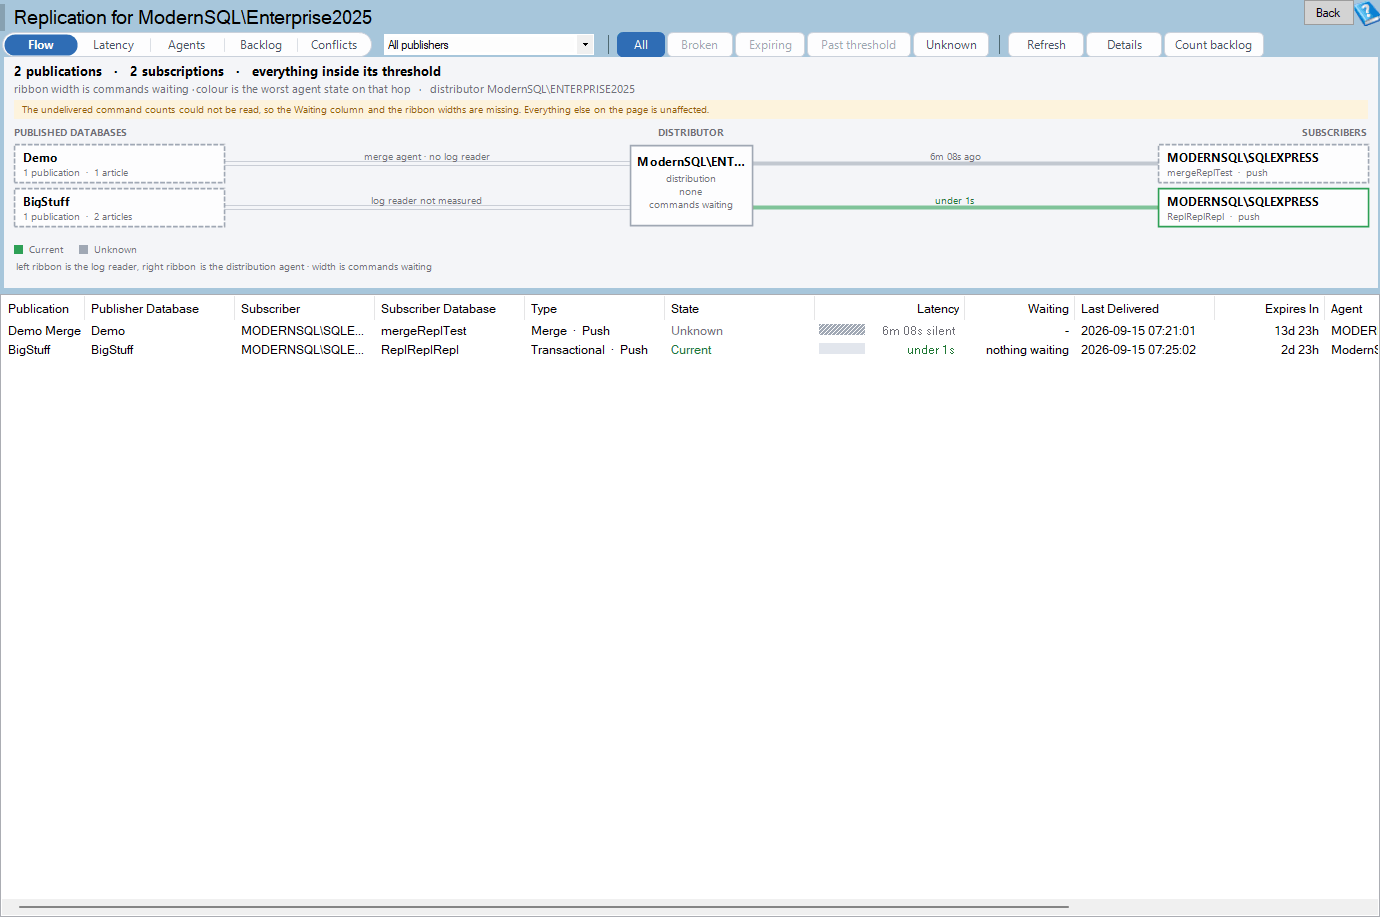Open the help icon beside Back
The height and width of the screenshot is (917, 1380).
tap(1367, 13)
